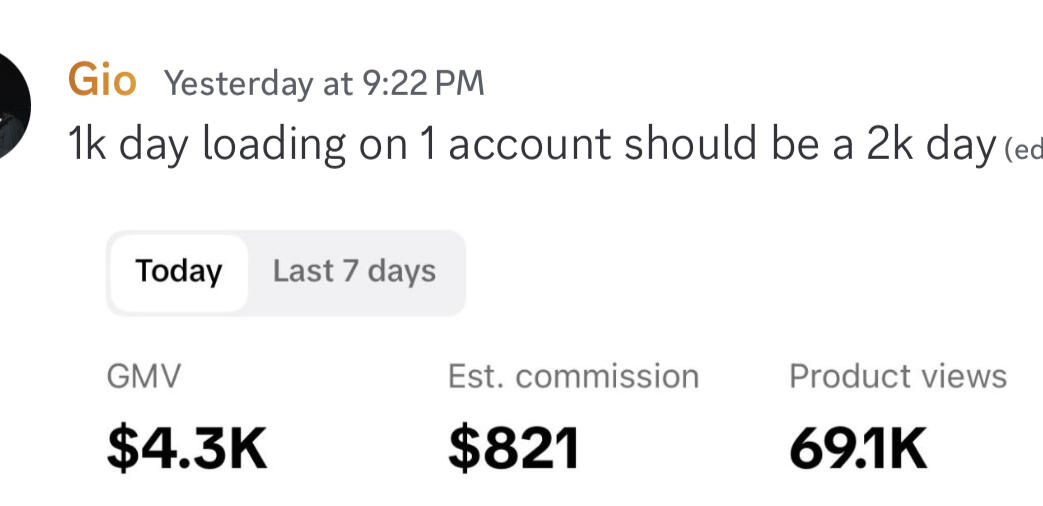This screenshot has height=506, width=1043.
Task: Click "2k day" in the message
Action: click(x=930, y=146)
